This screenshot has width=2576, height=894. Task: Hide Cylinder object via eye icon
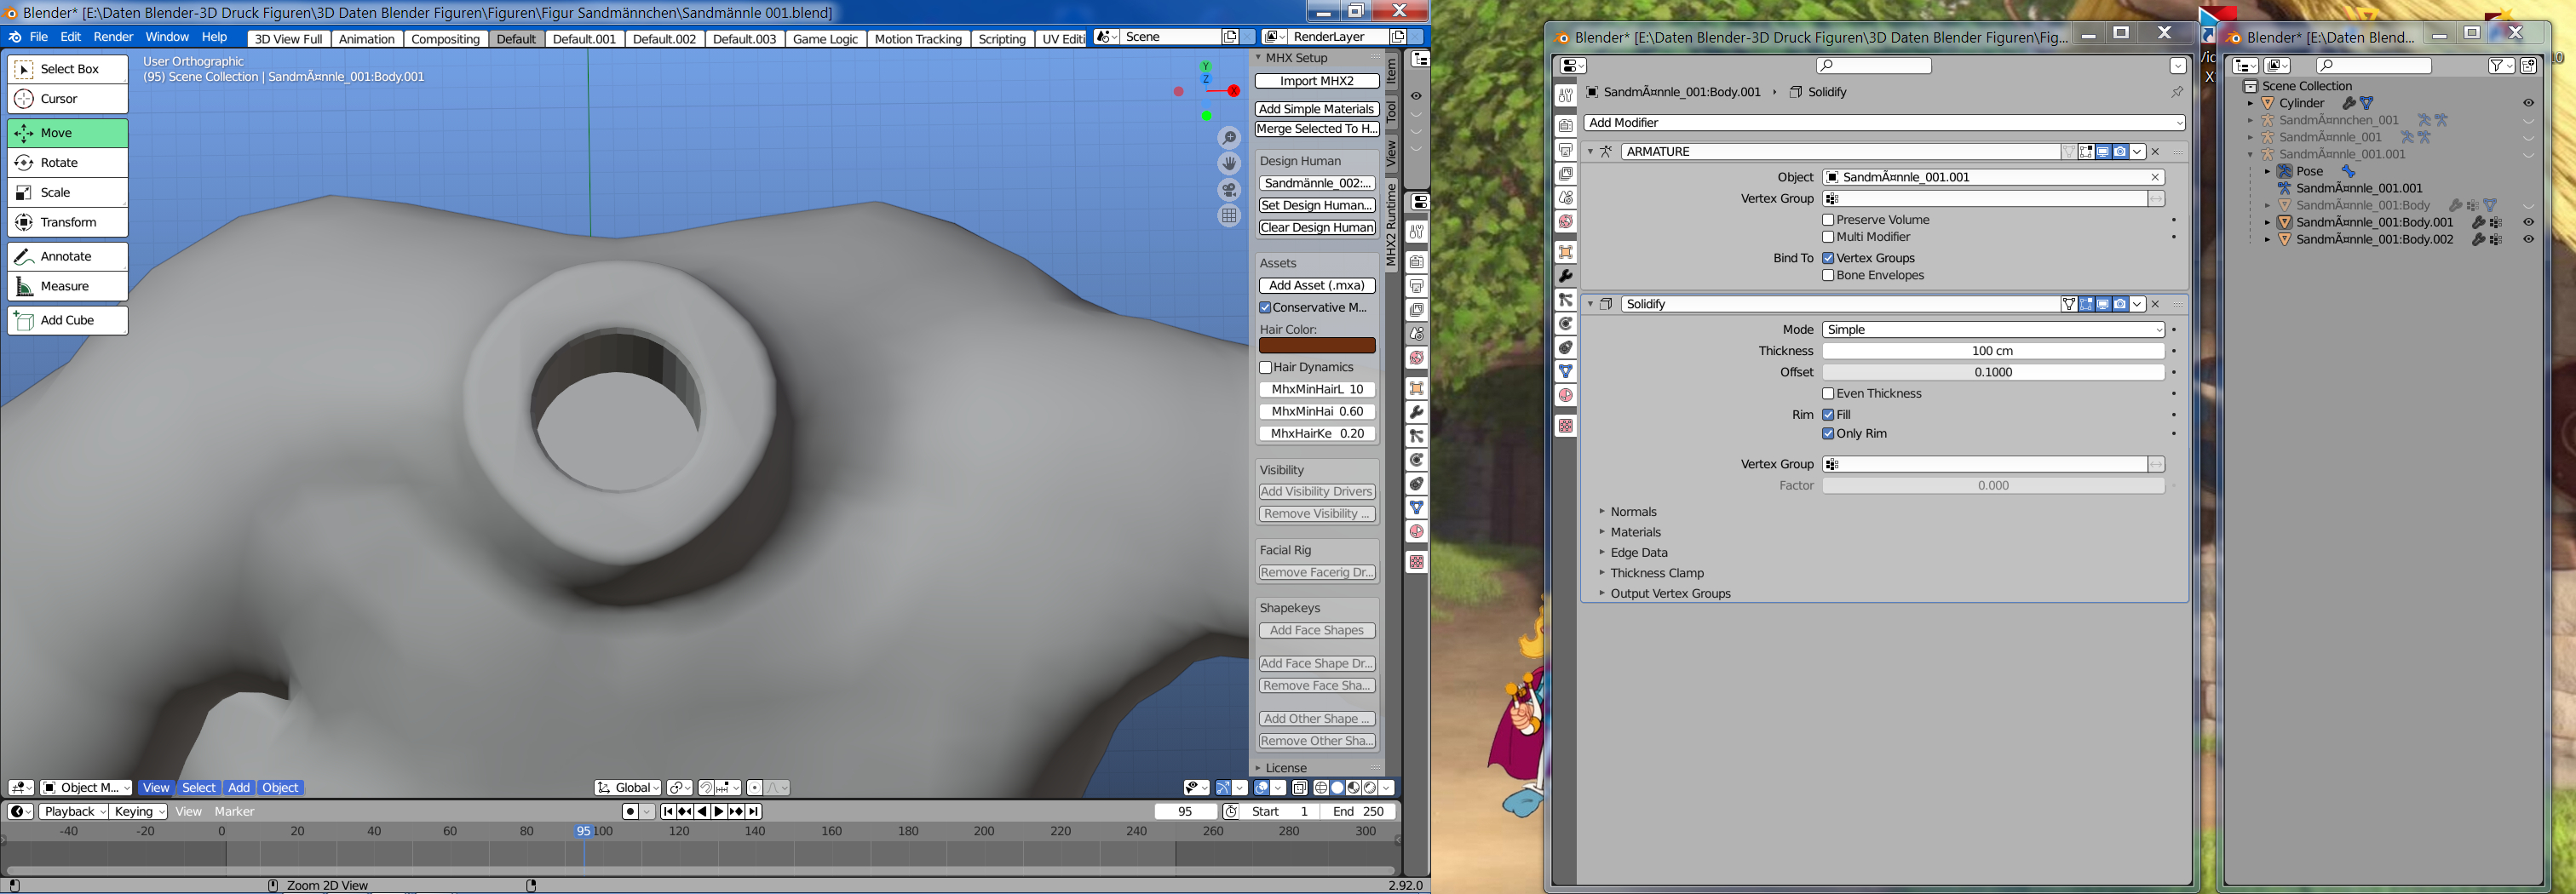pos(2528,103)
